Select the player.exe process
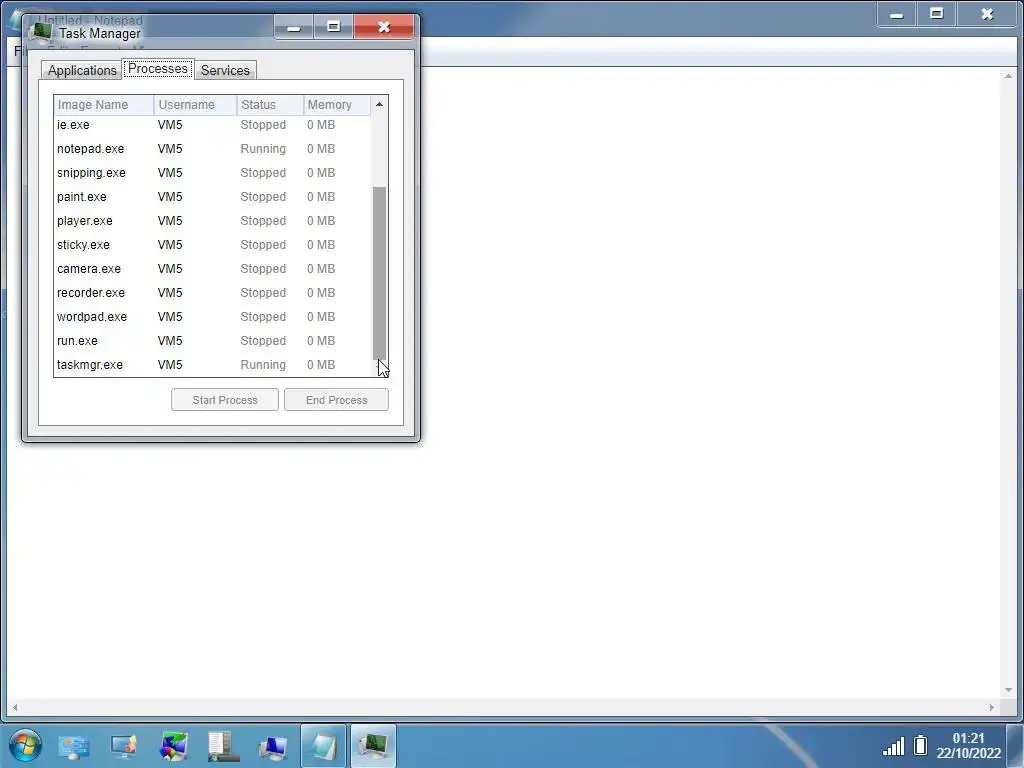The height and width of the screenshot is (768, 1024). (213, 221)
